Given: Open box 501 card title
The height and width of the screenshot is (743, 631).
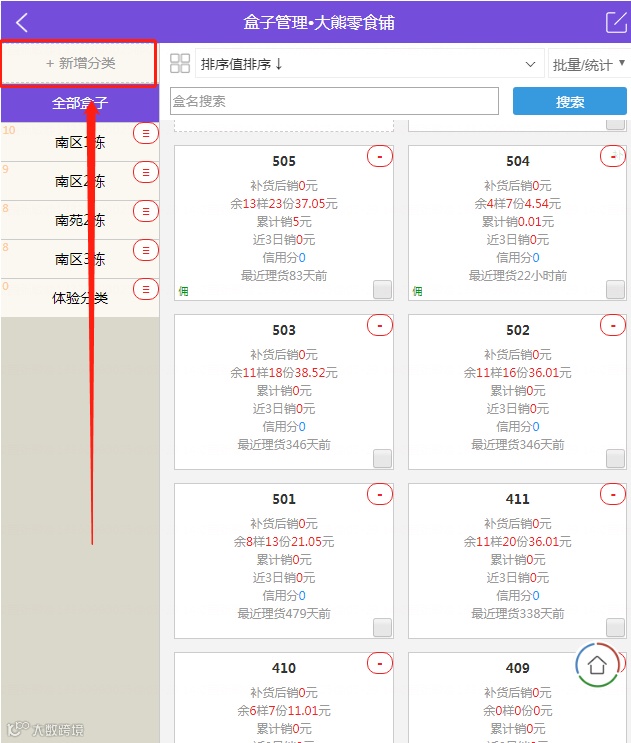Looking at the screenshot, I should [284, 499].
